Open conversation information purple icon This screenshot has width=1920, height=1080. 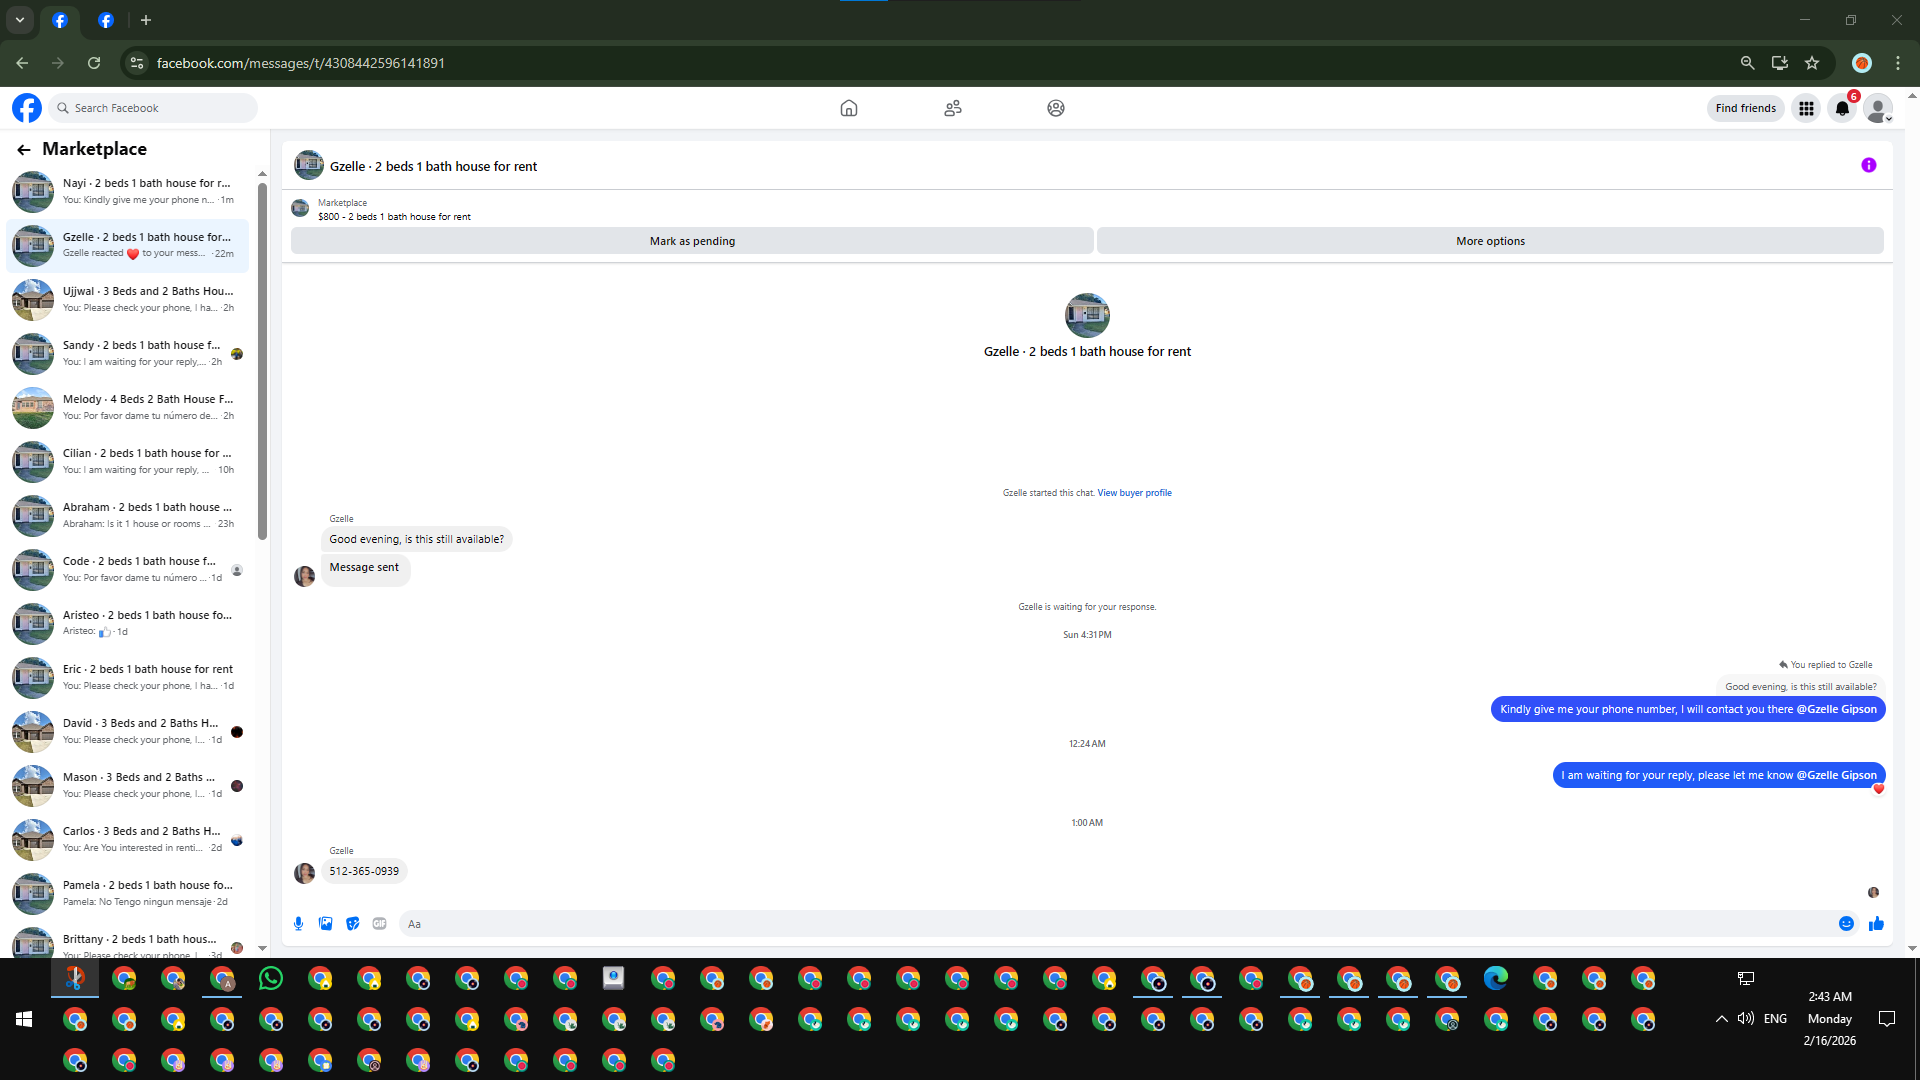pyautogui.click(x=1868, y=166)
